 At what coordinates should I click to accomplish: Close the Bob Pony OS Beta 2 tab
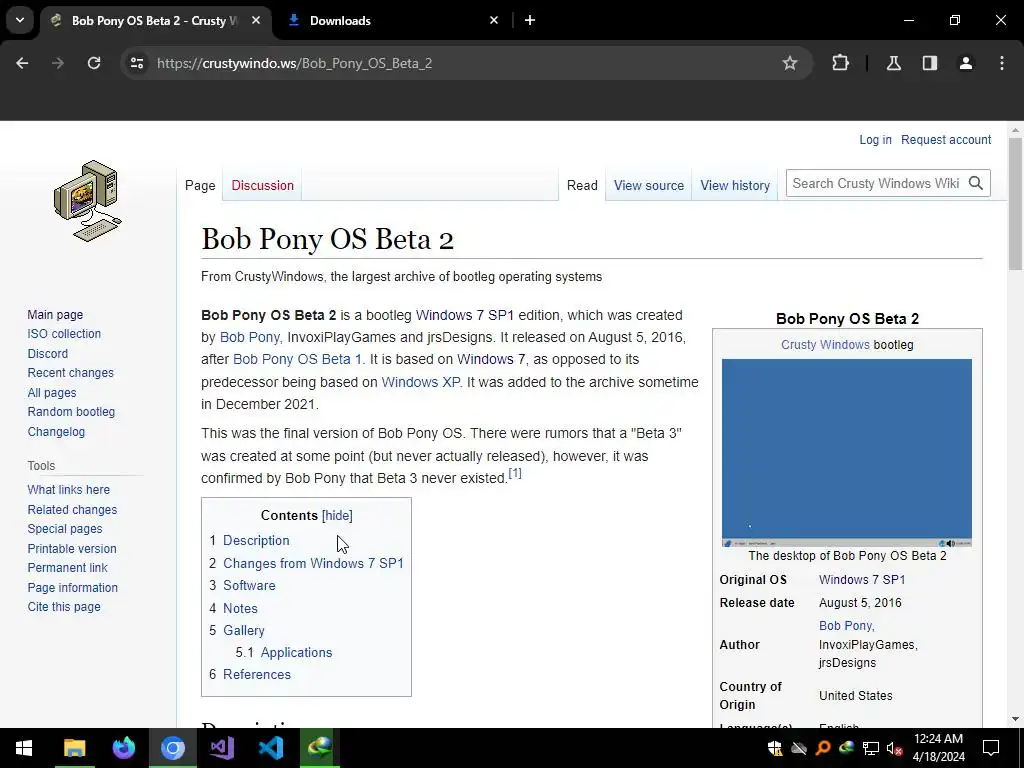click(256, 20)
